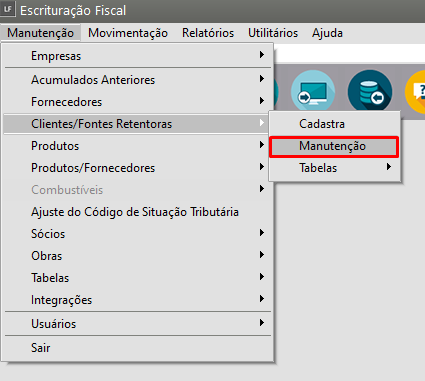425x381 pixels.
Task: Open the Fornecedores submenu
Action: pos(138,102)
